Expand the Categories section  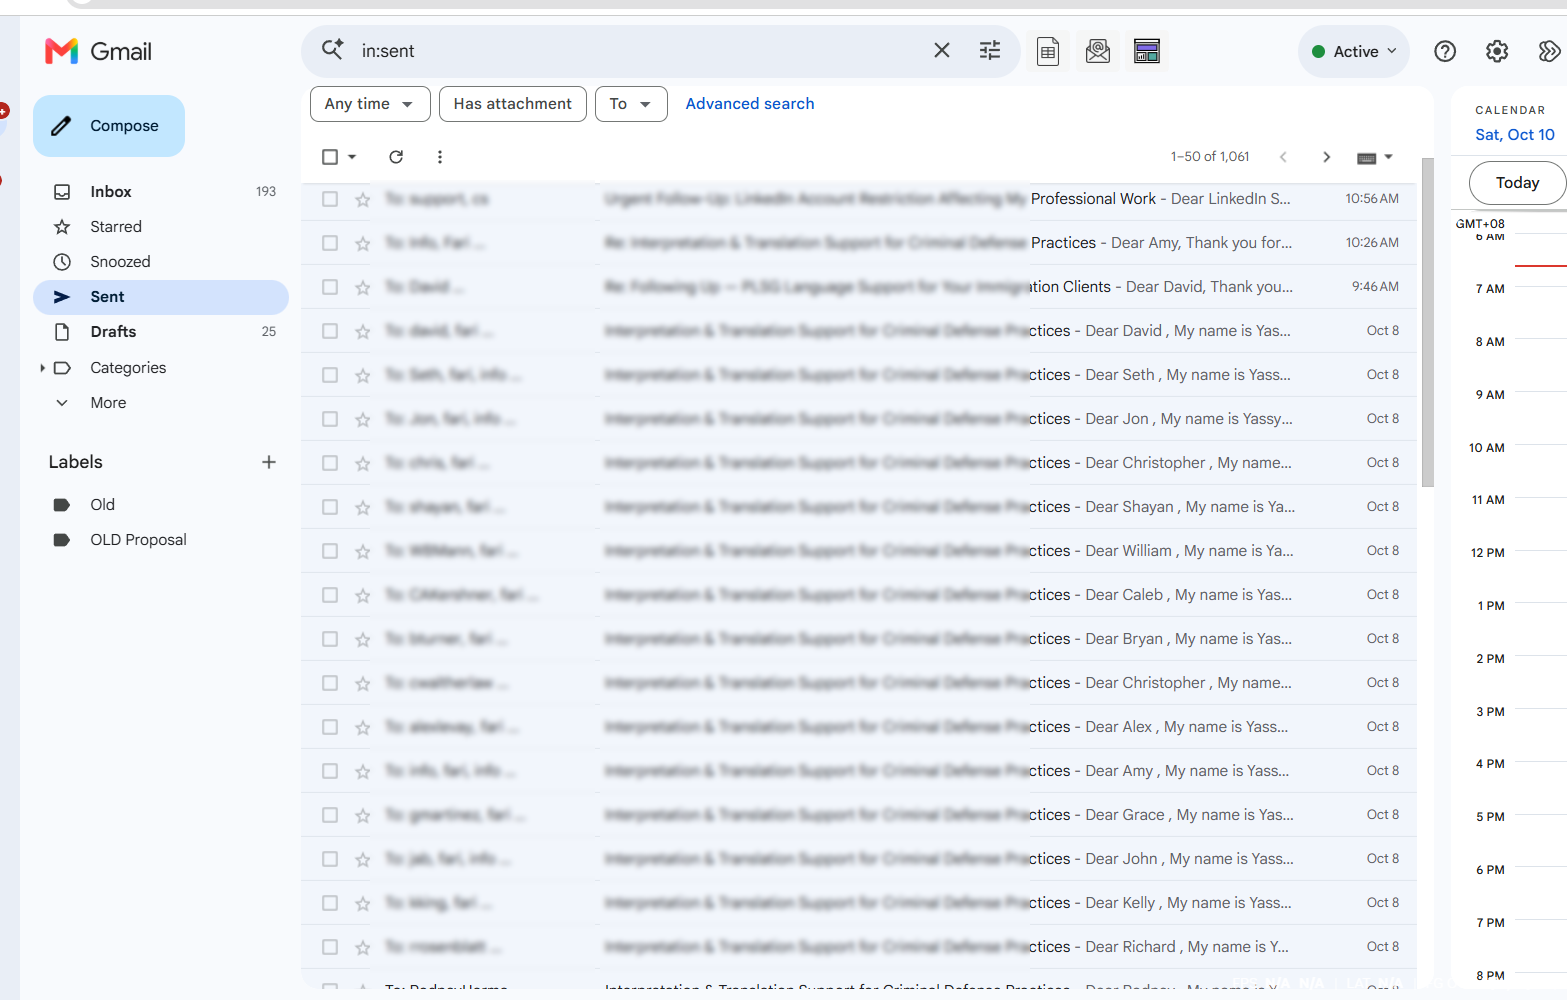42,368
